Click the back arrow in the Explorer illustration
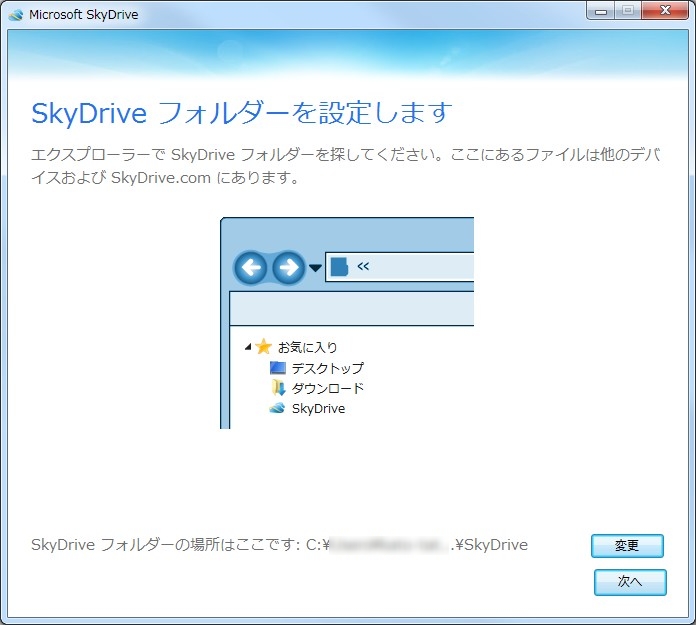Image resolution: width=696 pixels, height=625 pixels. point(251,268)
